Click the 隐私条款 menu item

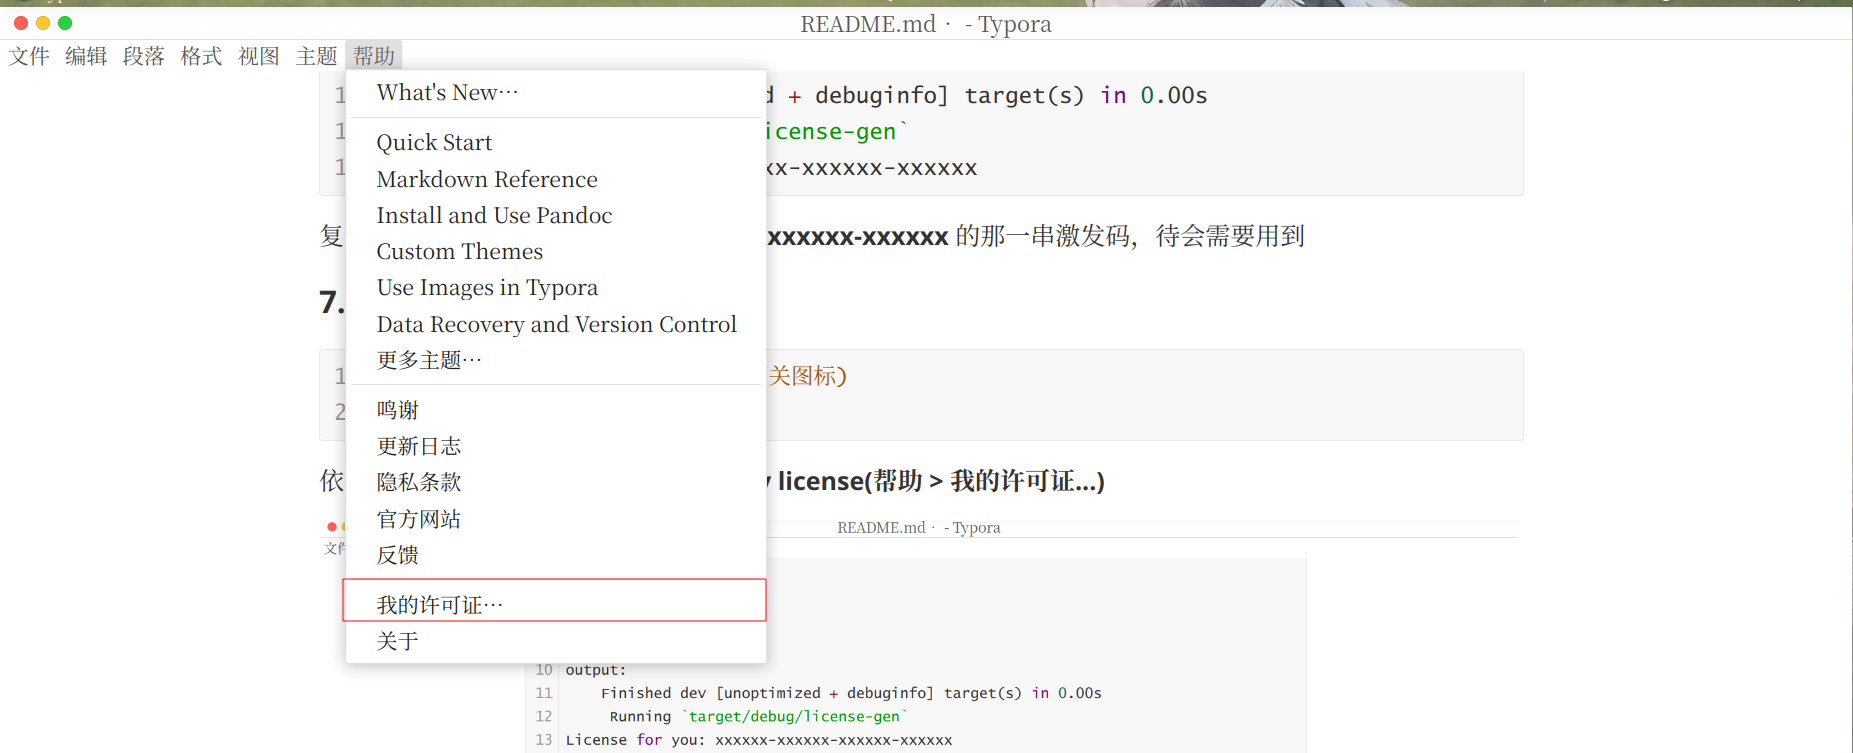(x=419, y=482)
